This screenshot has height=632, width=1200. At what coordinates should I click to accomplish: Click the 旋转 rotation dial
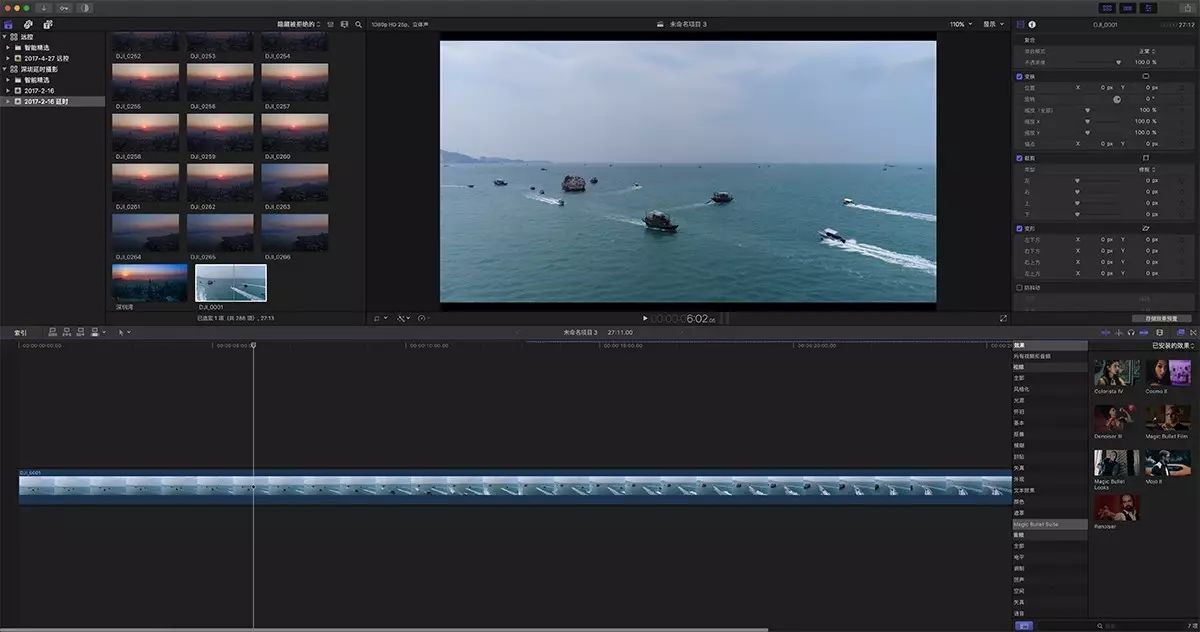(x=1117, y=99)
